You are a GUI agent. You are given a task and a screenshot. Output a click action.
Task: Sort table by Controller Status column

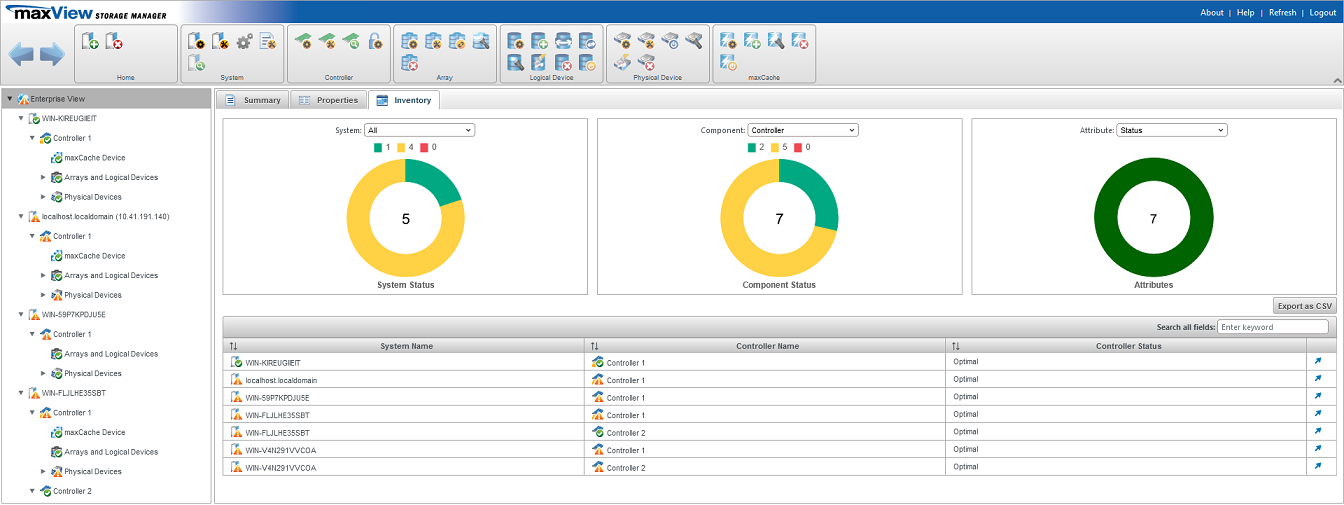[955, 346]
